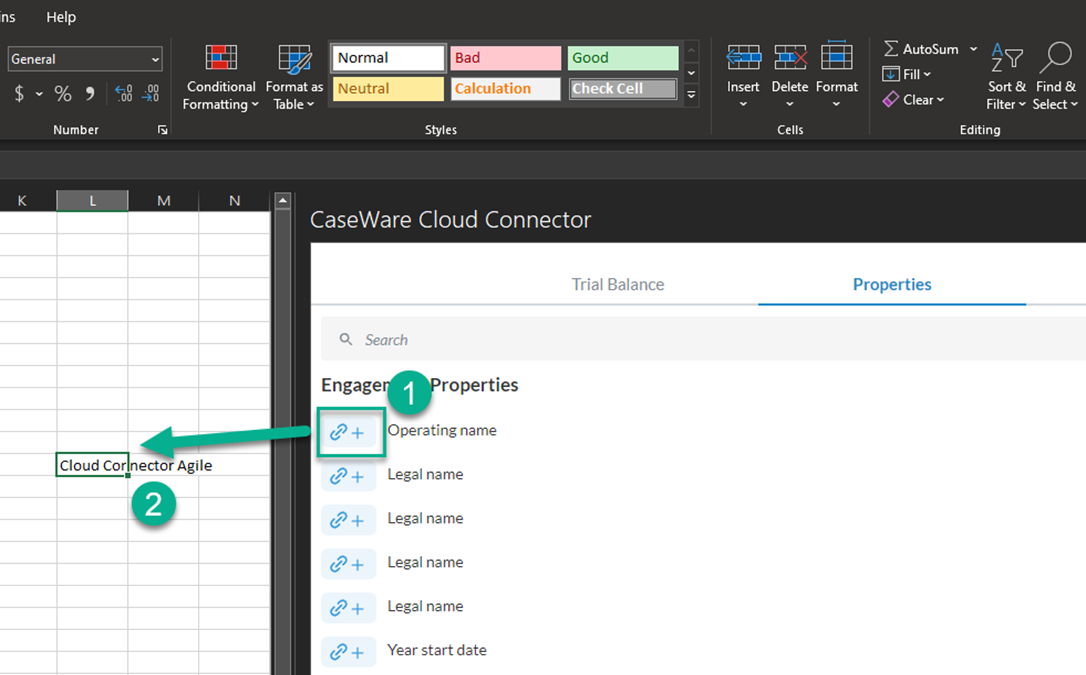Switch to the Properties tab
1086x675 pixels.
(x=891, y=285)
